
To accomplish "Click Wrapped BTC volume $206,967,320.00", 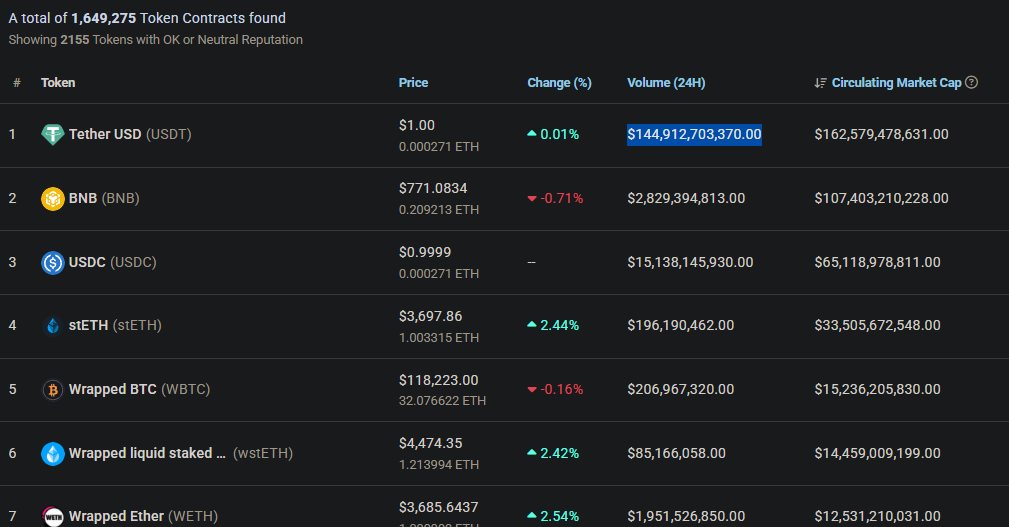I will [x=680, y=389].
